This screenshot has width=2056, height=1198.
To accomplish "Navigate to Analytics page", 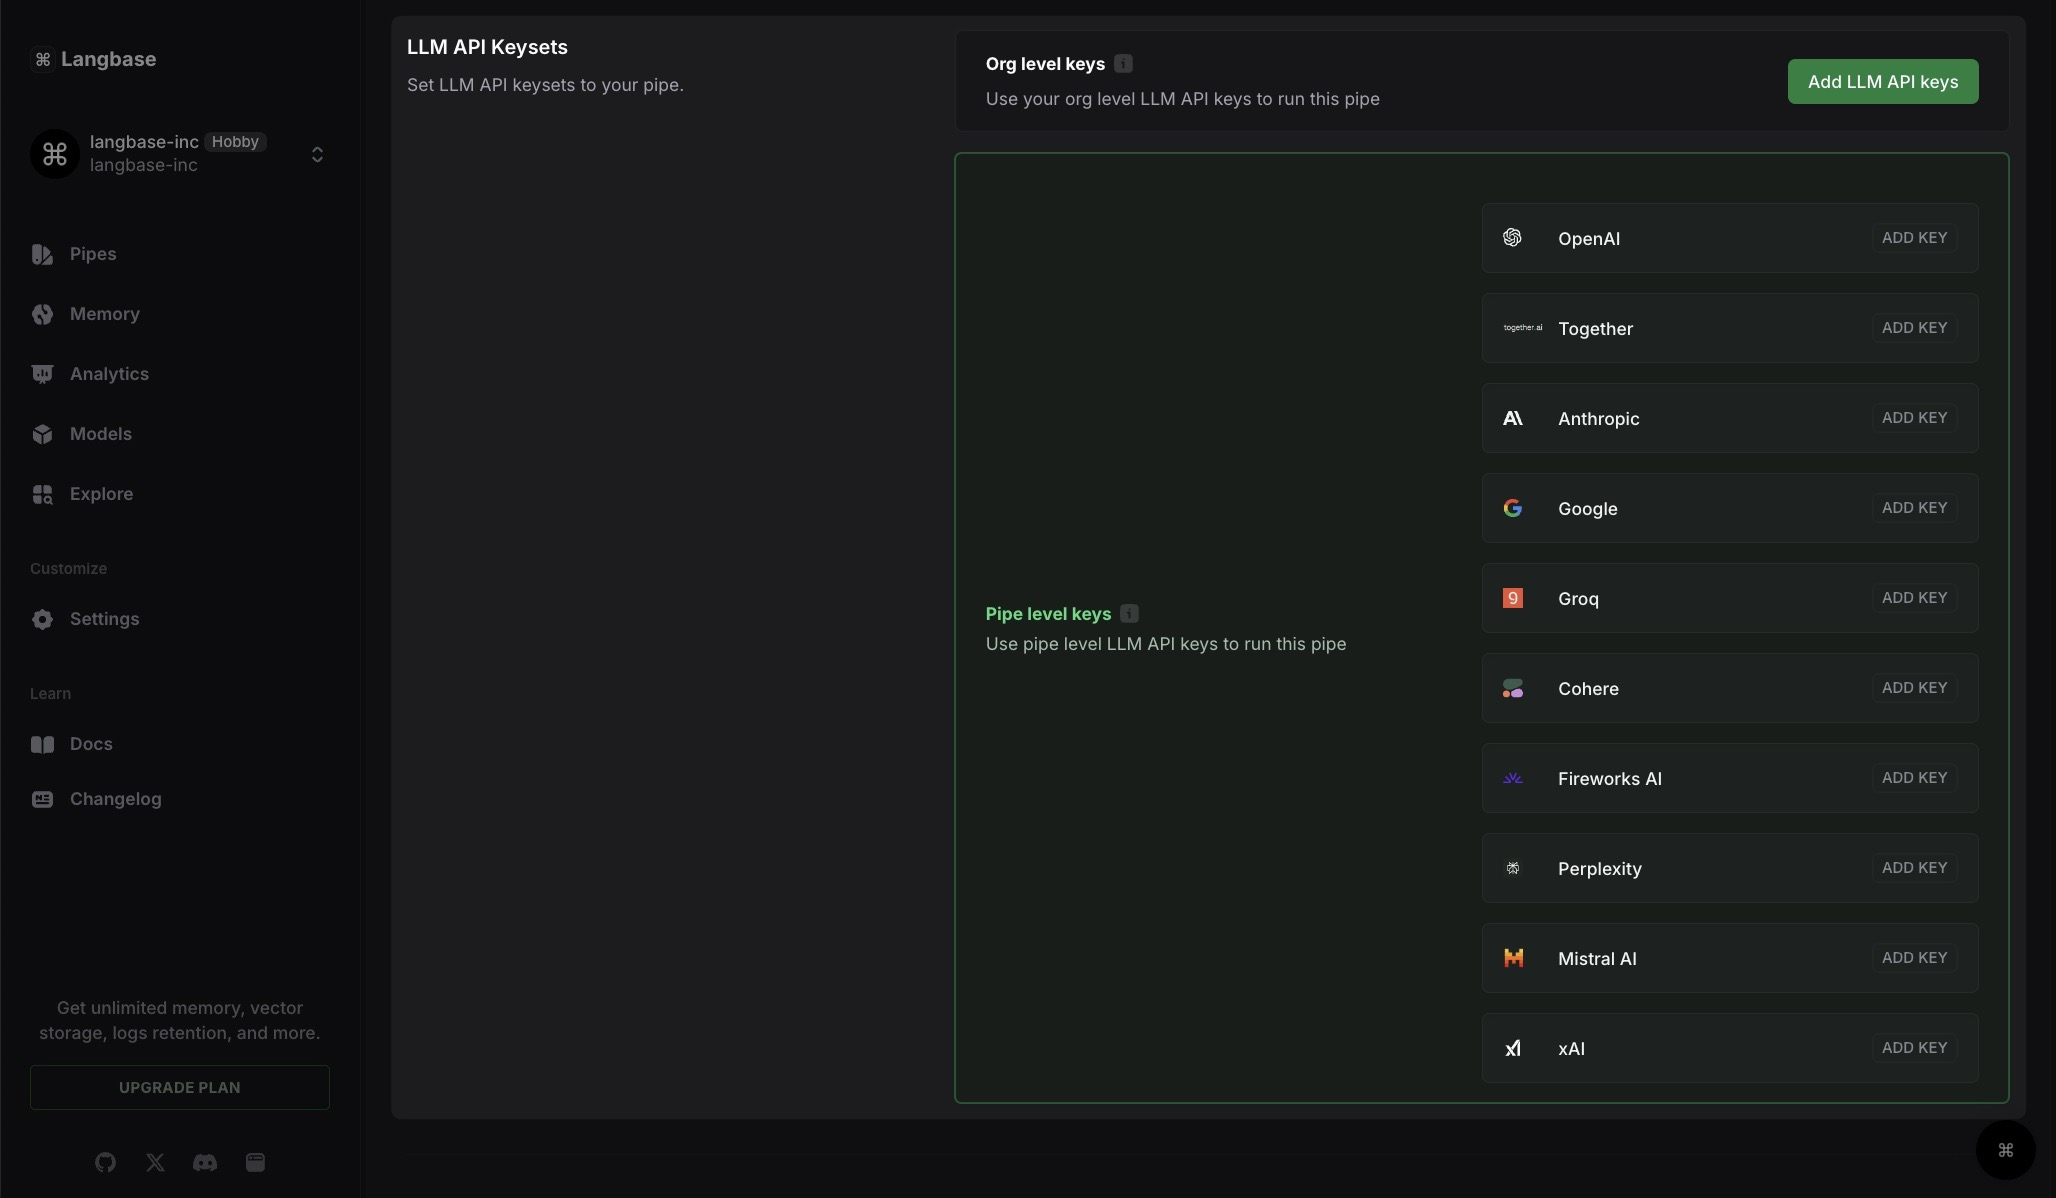I will coord(109,374).
